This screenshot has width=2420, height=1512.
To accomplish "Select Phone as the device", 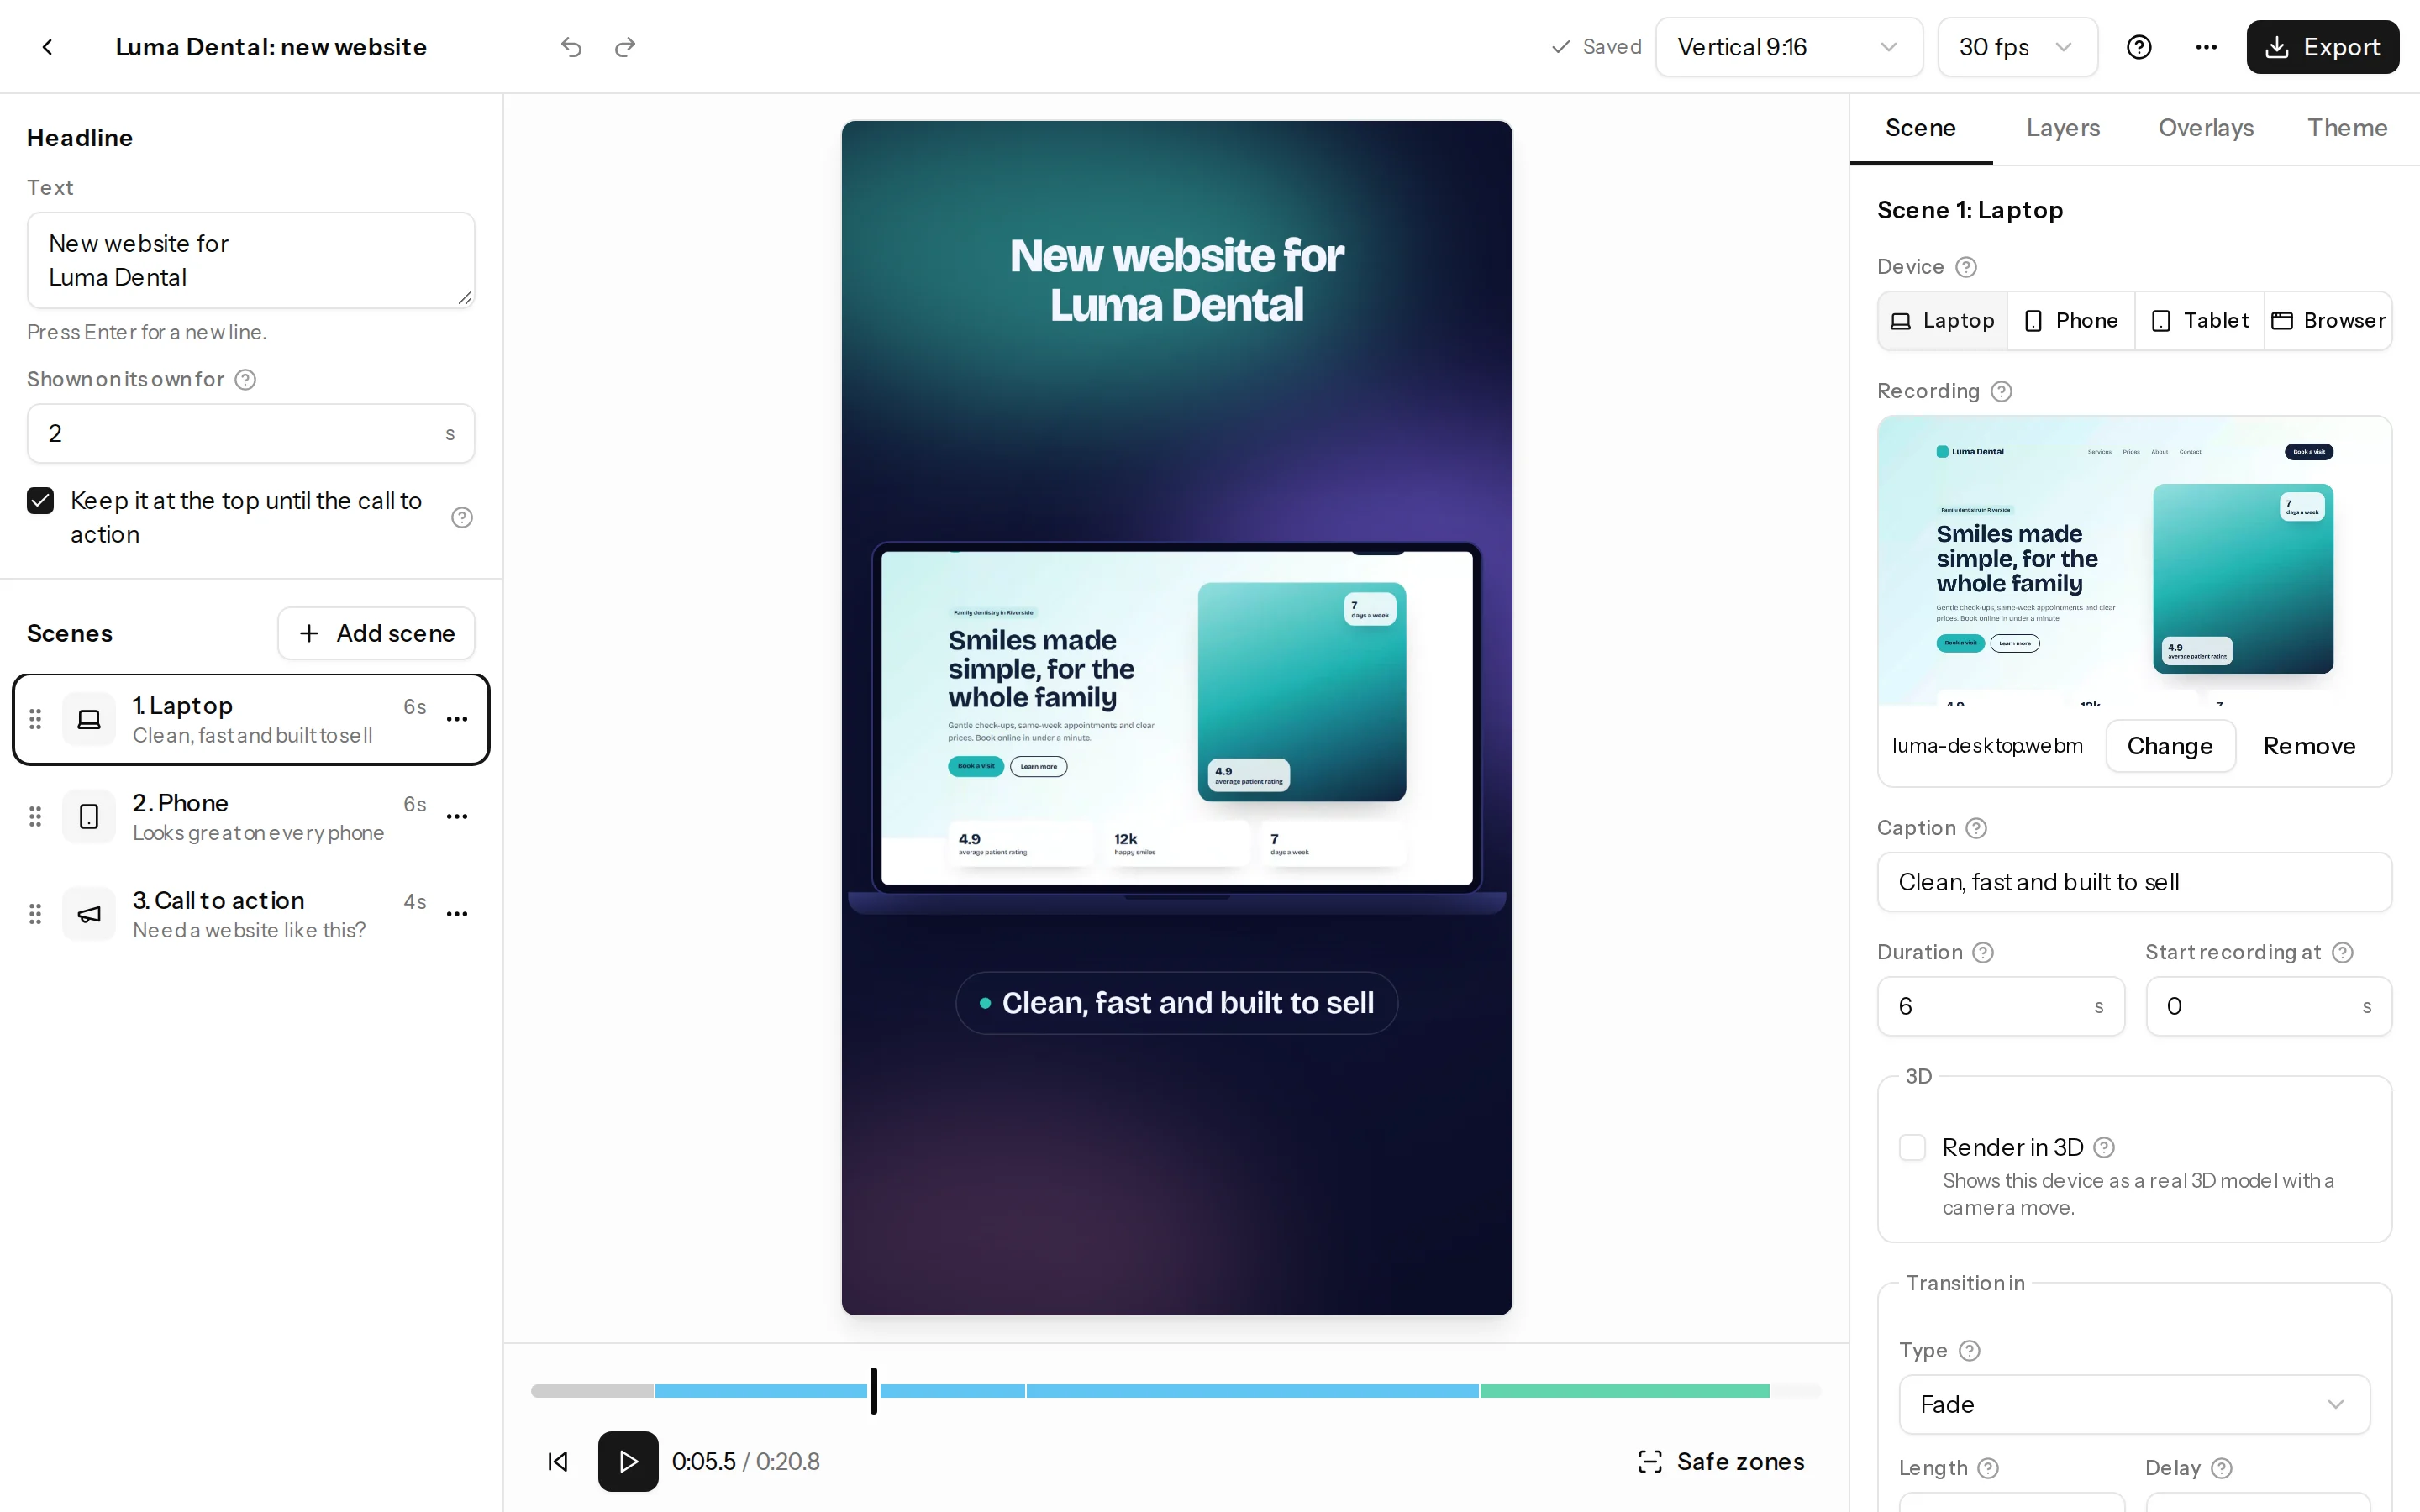I will click(2070, 320).
